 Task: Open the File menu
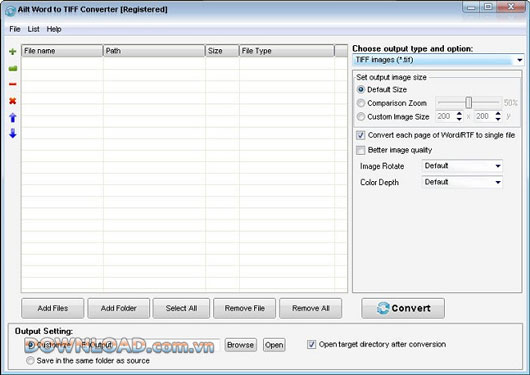15,29
